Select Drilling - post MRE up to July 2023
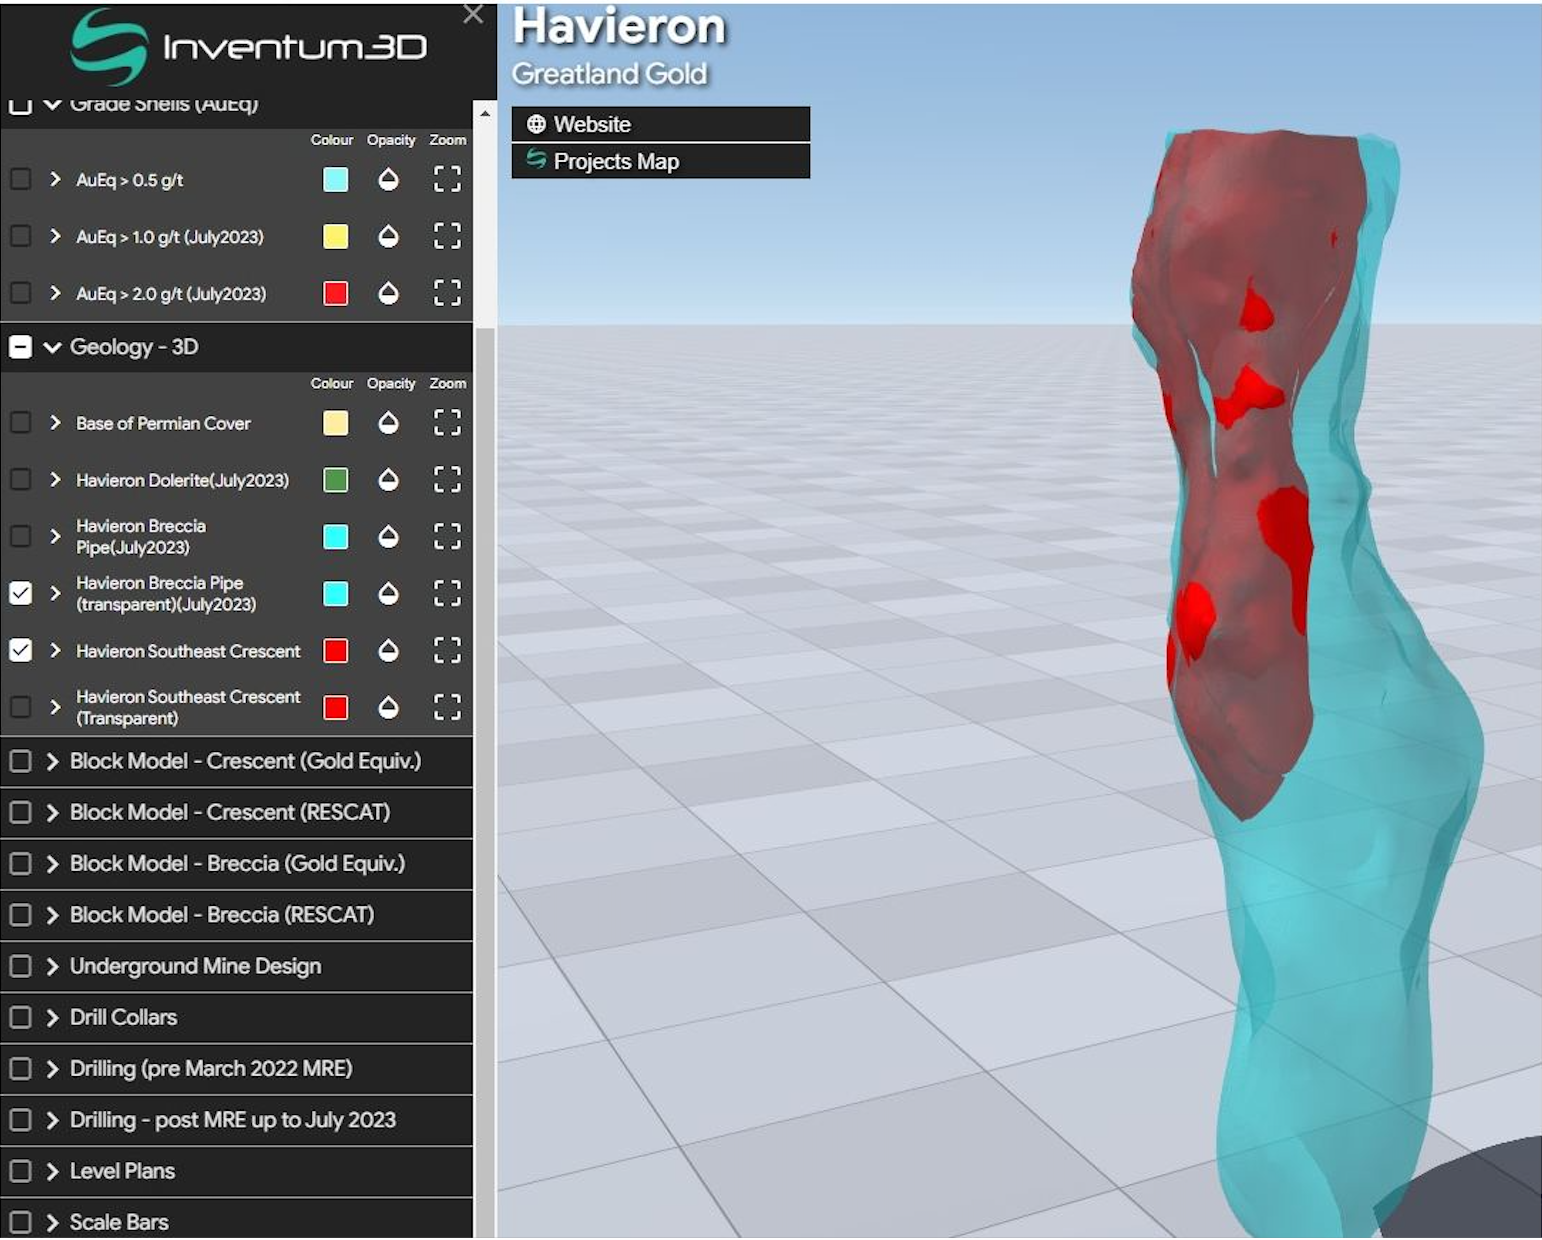 click(233, 1120)
